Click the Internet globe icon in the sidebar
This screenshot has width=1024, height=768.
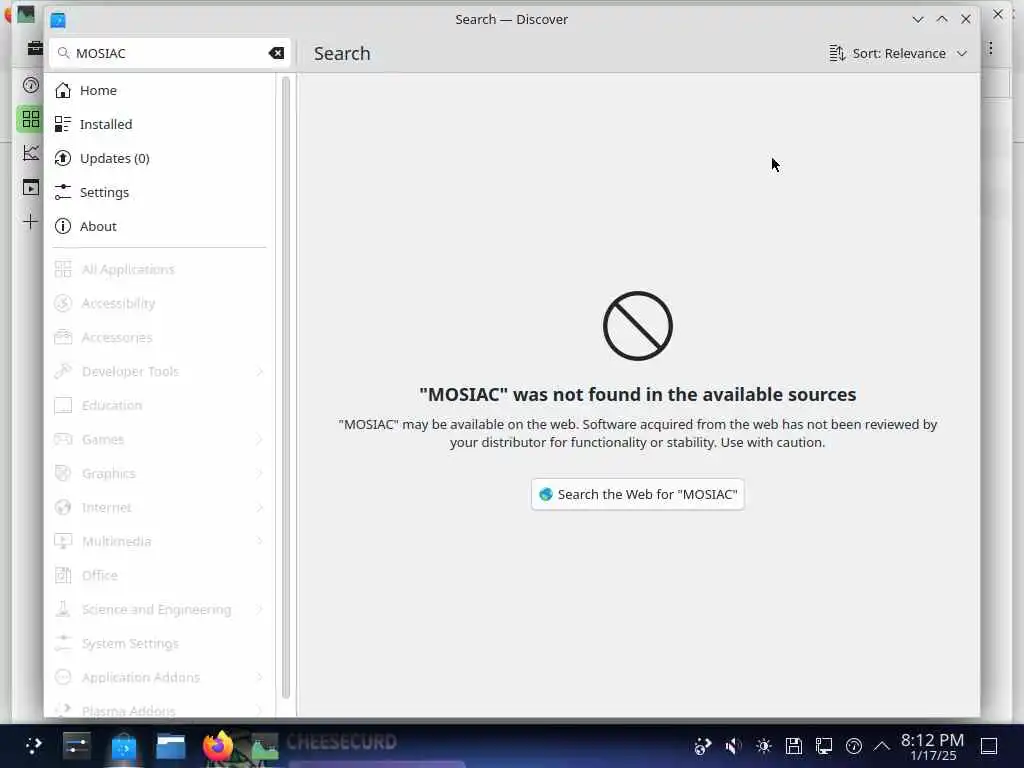coord(63,507)
